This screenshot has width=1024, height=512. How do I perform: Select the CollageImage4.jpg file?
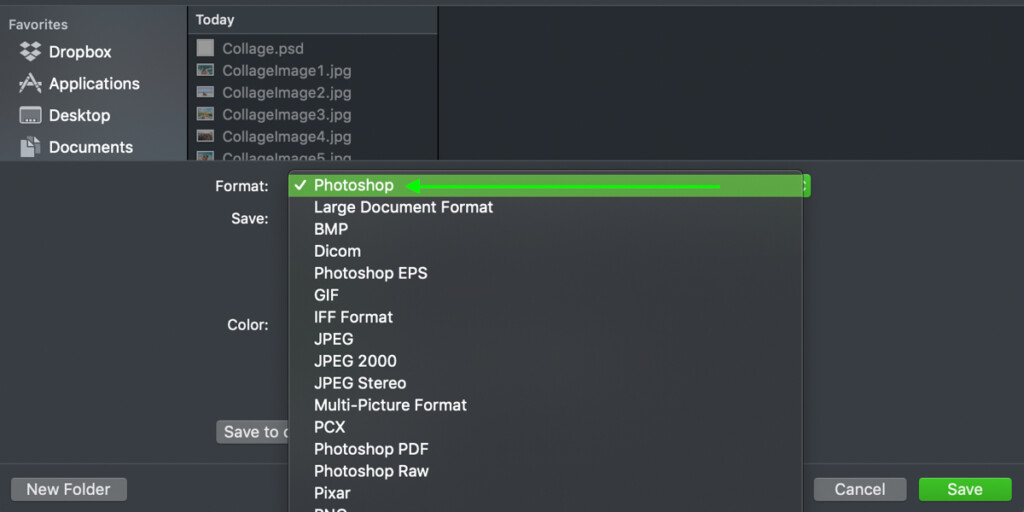(274, 136)
